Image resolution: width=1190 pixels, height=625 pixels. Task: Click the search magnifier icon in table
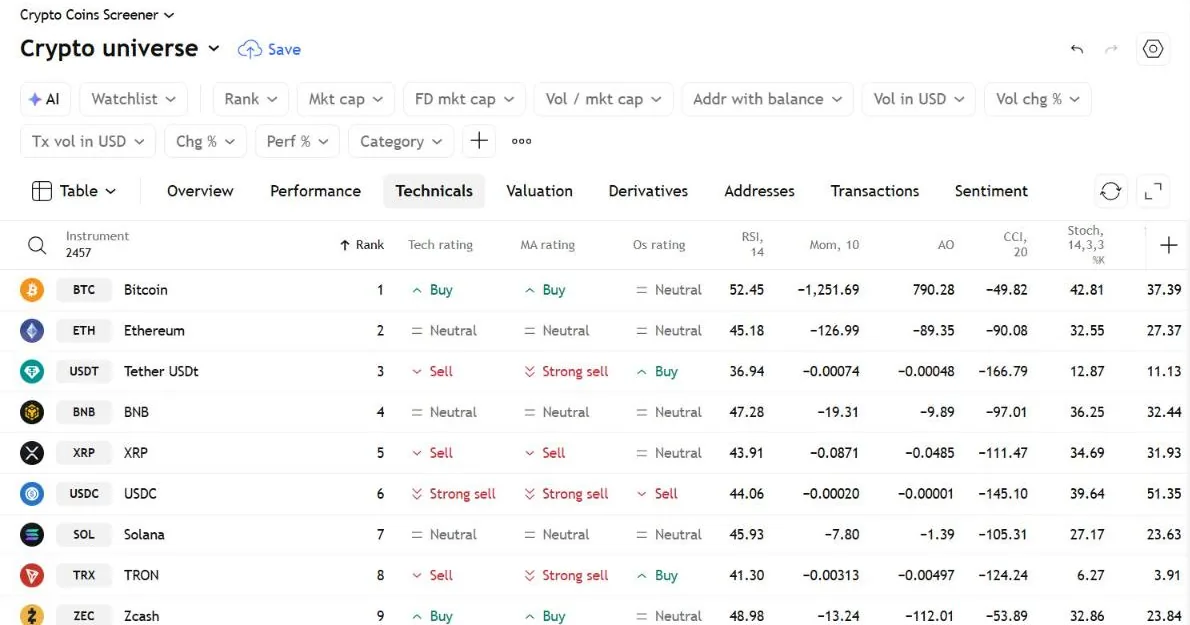coord(36,245)
